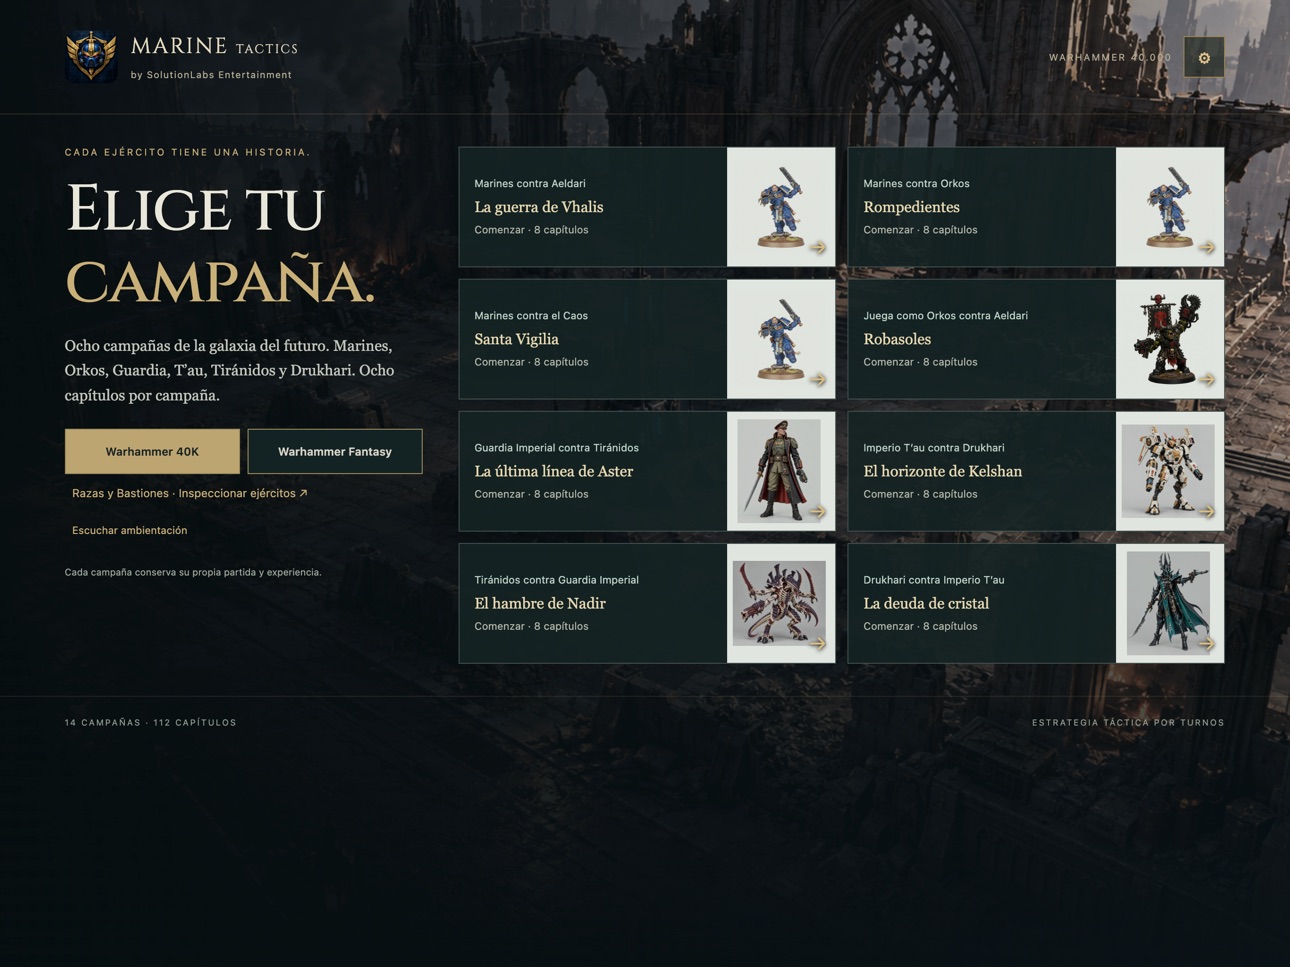
Task: Open the Space Marine miniature for Santa Vigilia
Action: (x=781, y=339)
